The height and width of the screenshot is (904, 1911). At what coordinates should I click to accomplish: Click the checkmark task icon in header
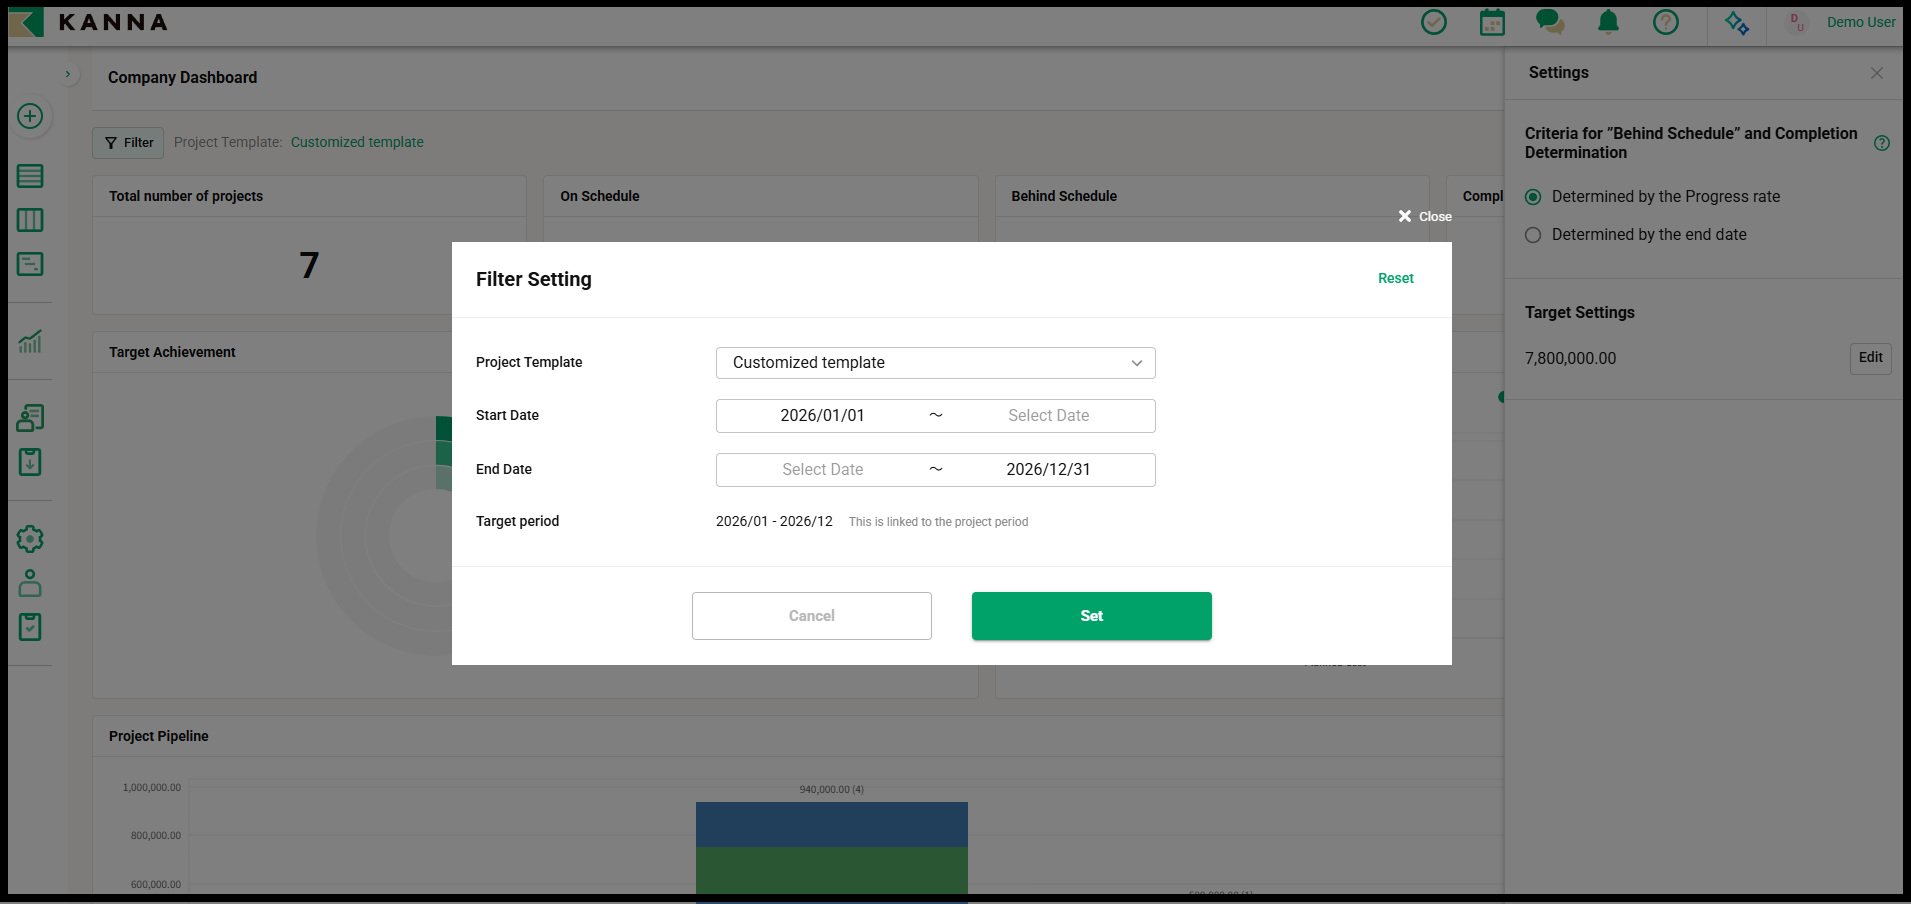pyautogui.click(x=1433, y=22)
